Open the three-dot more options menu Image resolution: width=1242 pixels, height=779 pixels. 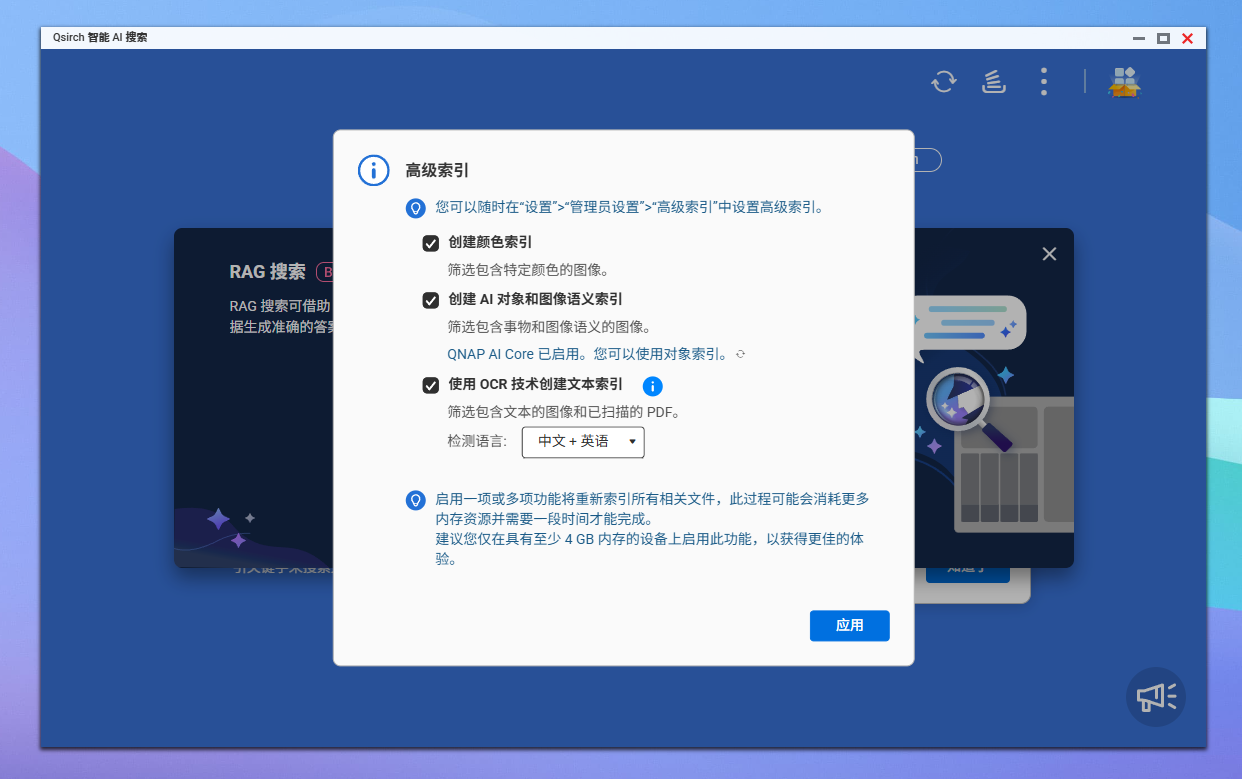[1043, 81]
